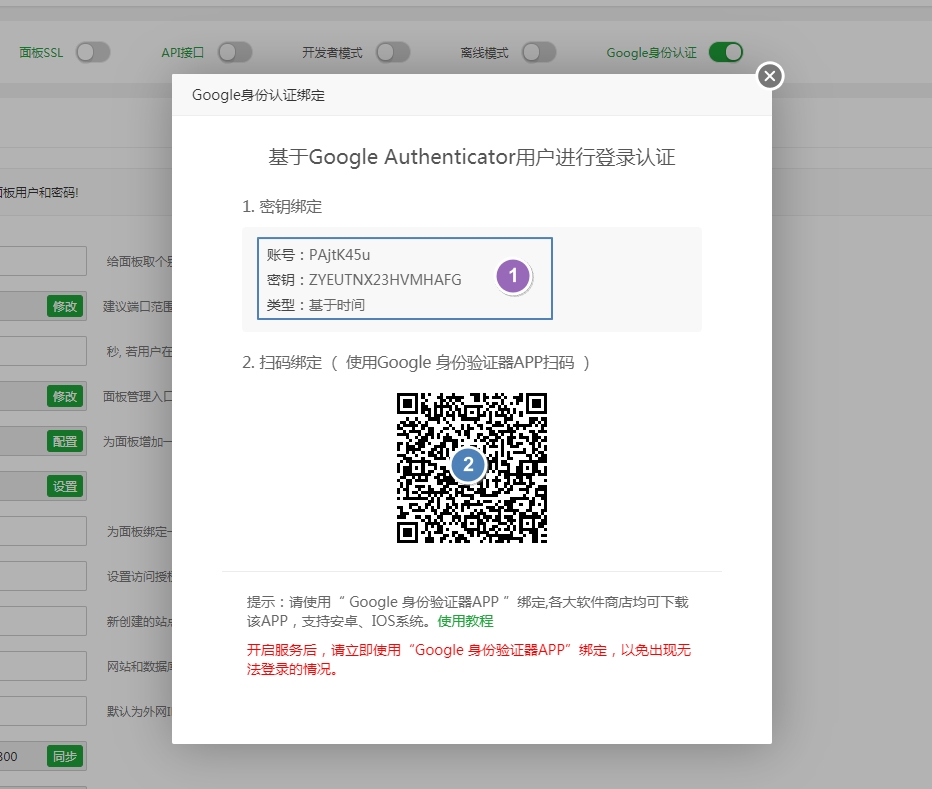
Task: Click the input field beside 秒, 若用户在
Action: pyautogui.click(x=43, y=351)
